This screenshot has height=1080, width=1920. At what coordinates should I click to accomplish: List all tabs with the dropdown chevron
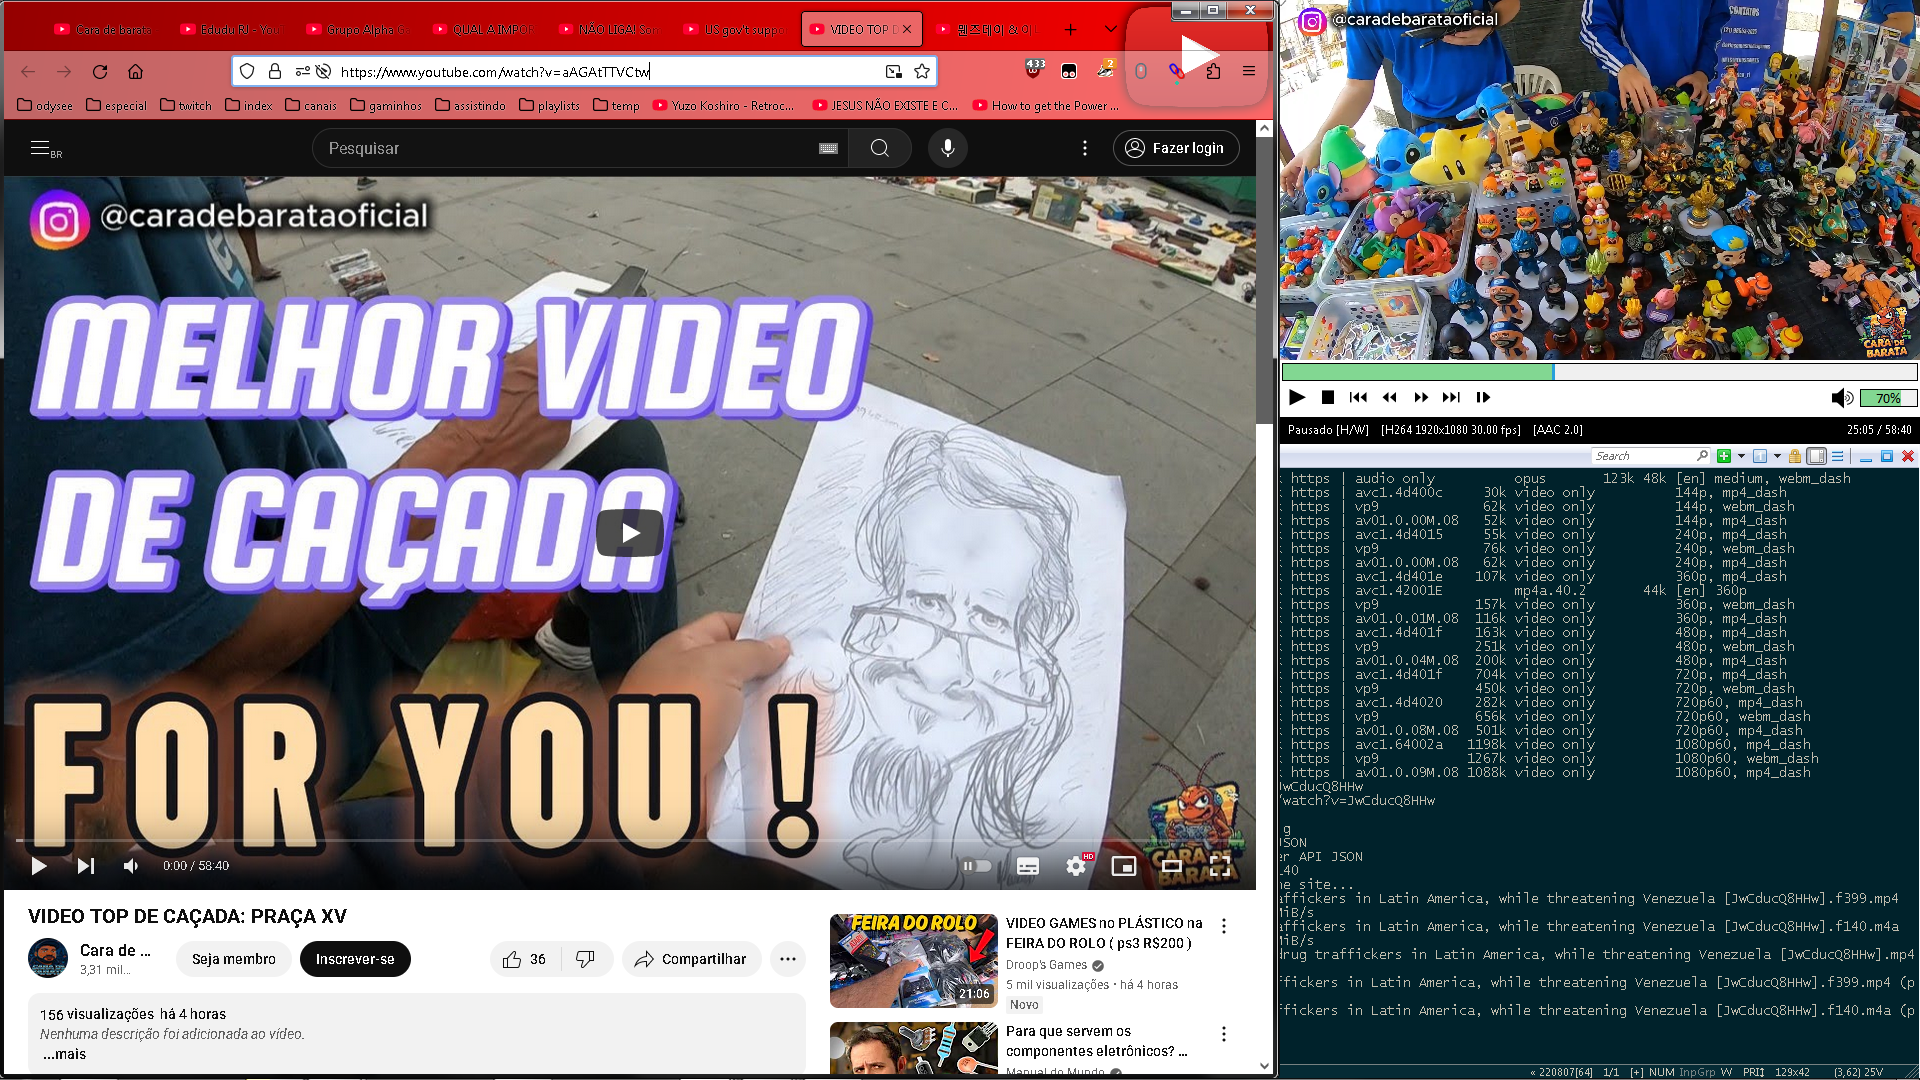(1110, 29)
